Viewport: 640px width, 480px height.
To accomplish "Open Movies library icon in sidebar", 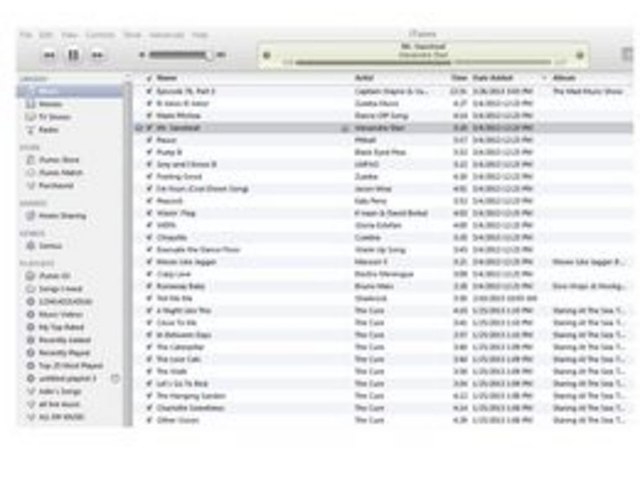I will coord(31,104).
